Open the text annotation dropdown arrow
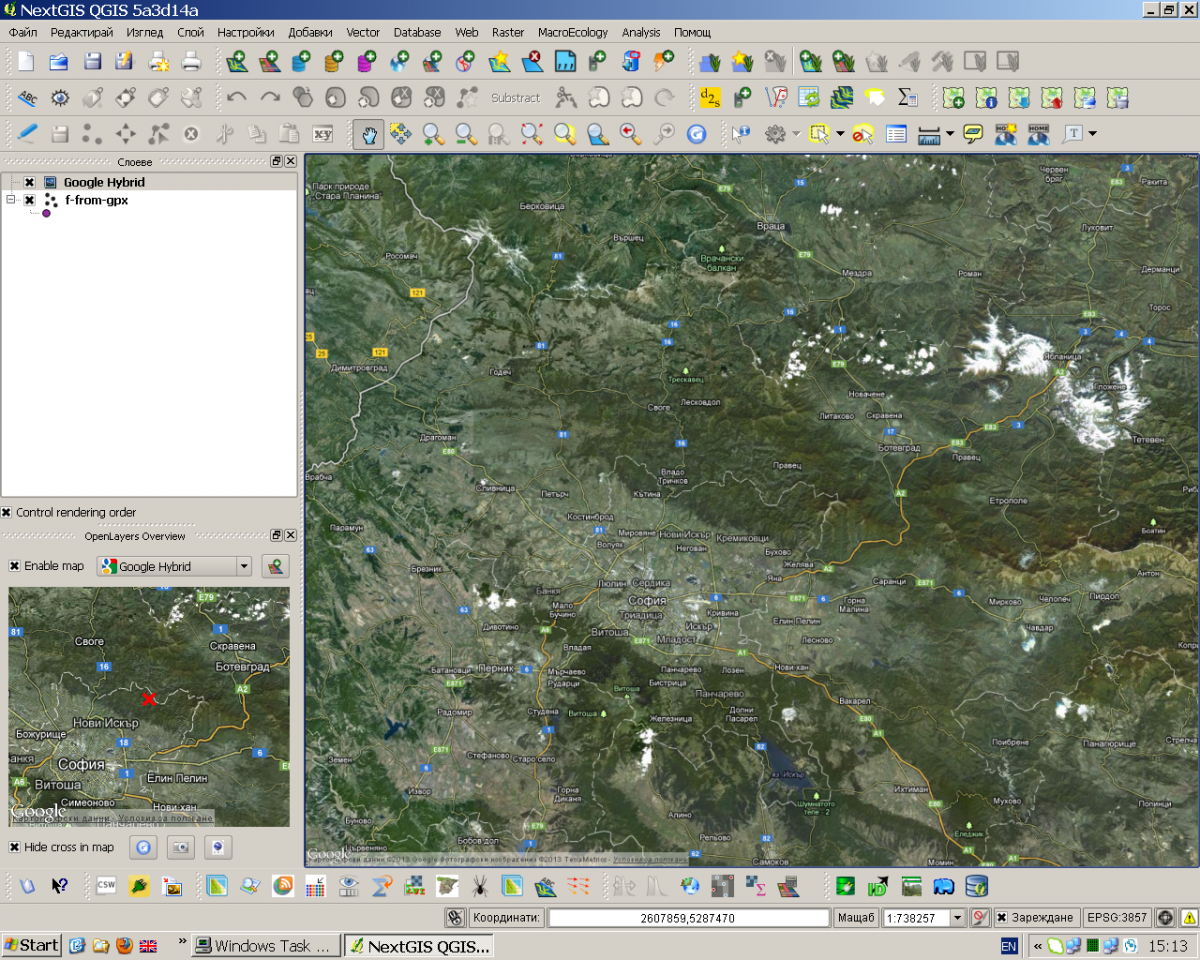 click(x=1092, y=134)
